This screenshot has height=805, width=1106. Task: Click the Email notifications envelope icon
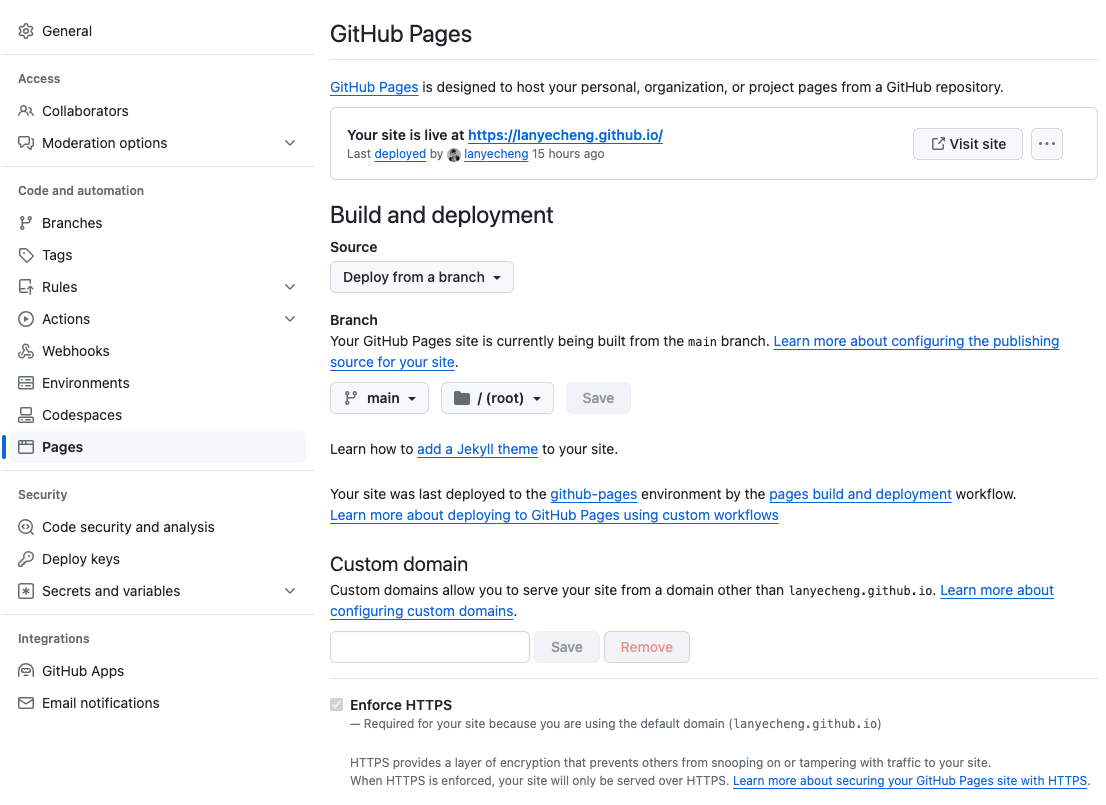pos(26,703)
